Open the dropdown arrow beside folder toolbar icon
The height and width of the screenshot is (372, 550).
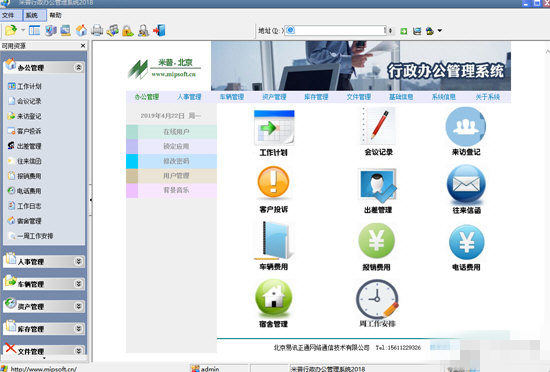(23, 31)
